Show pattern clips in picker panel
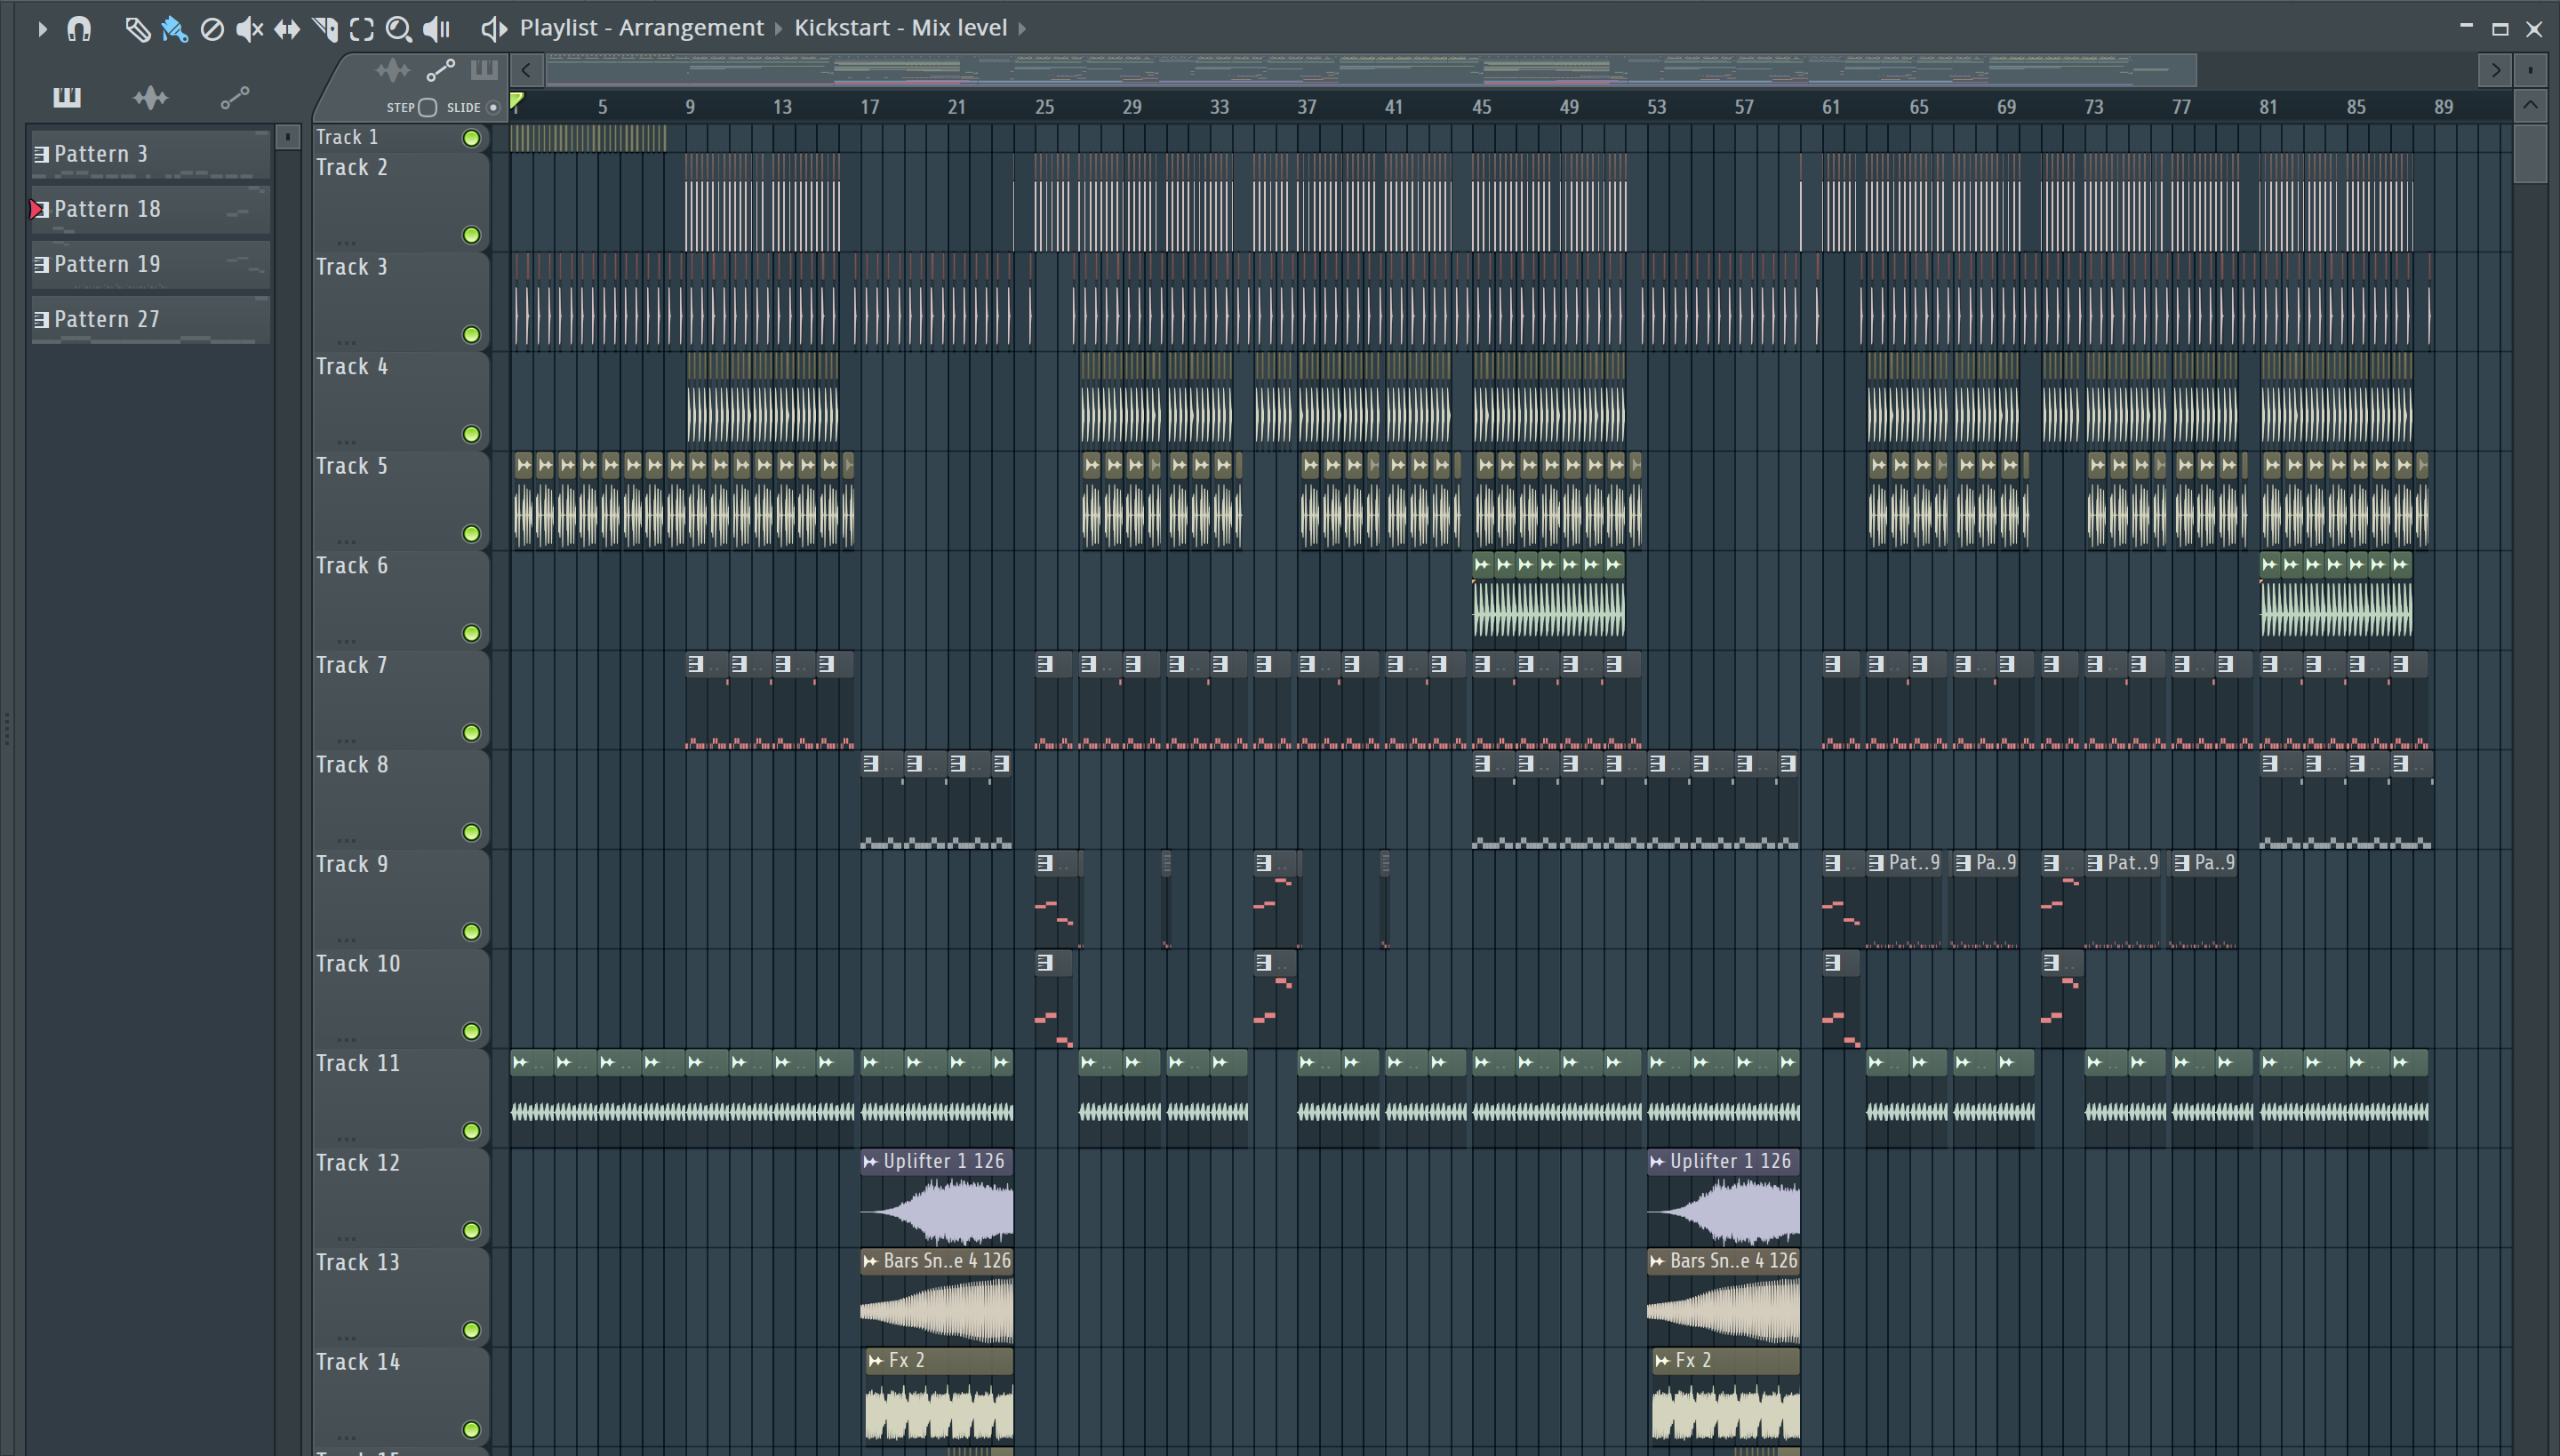 click(67, 97)
